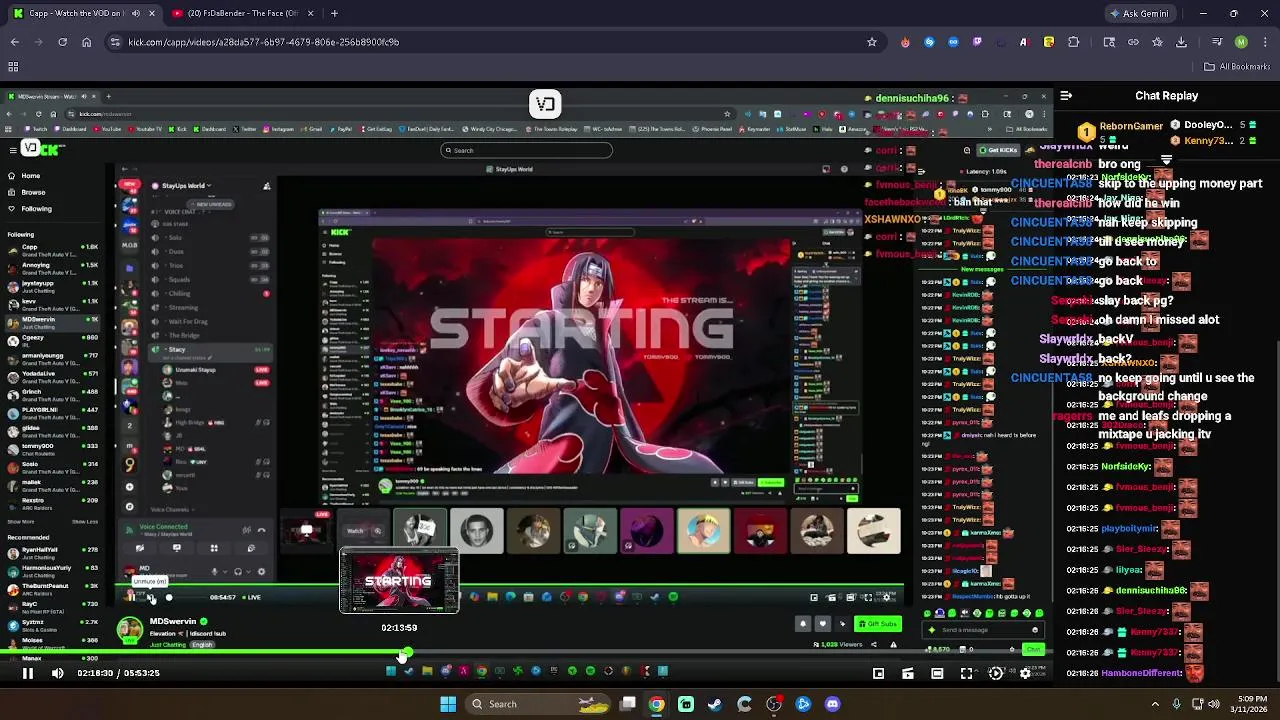The height and width of the screenshot is (720, 1280).
Task: Go back in browser history
Action: (x=14, y=42)
